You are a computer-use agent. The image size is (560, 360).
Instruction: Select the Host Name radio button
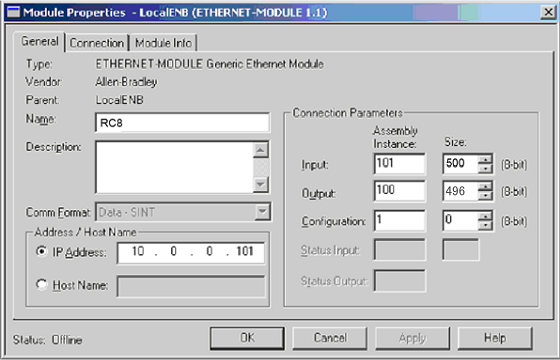(x=41, y=284)
